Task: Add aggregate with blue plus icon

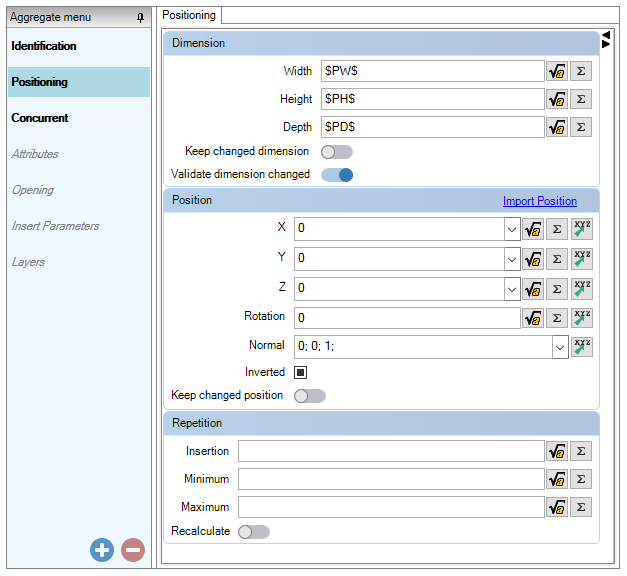Action: [x=102, y=550]
